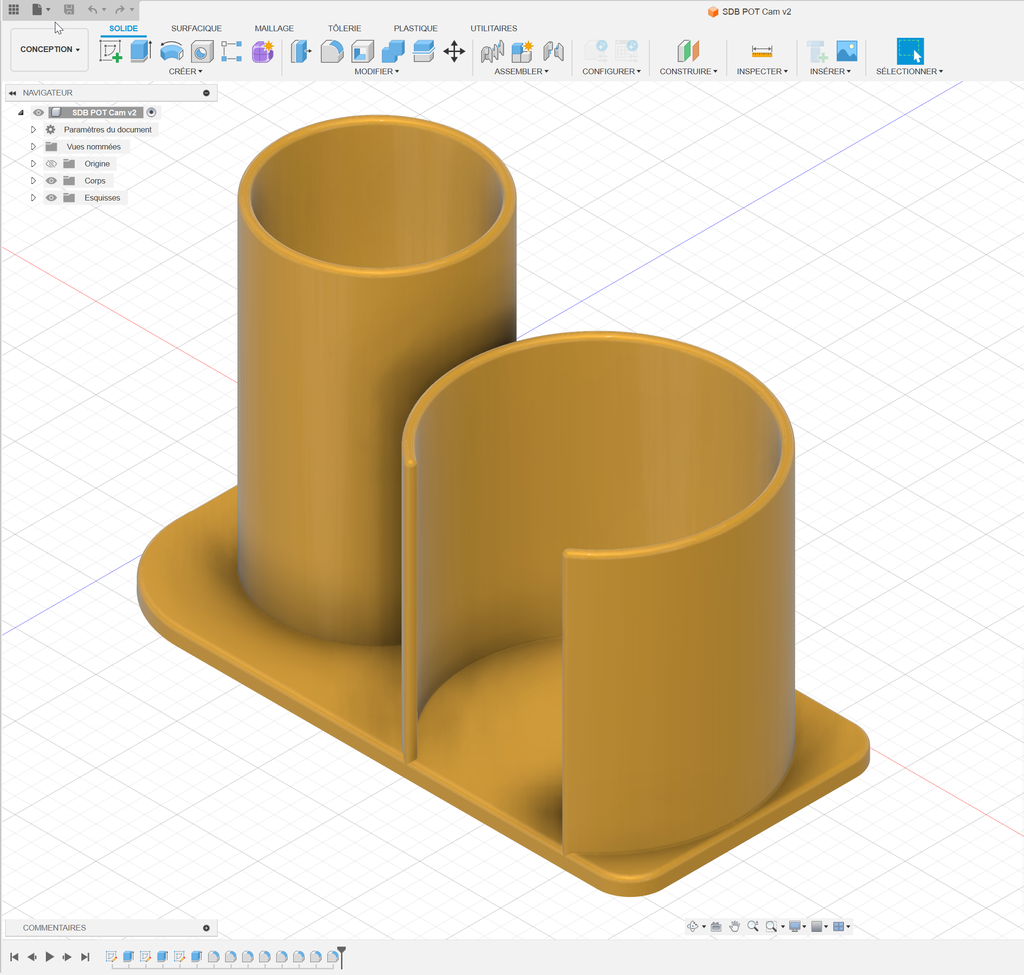
Task: Select the Create Sketch tool icon
Action: [110, 51]
